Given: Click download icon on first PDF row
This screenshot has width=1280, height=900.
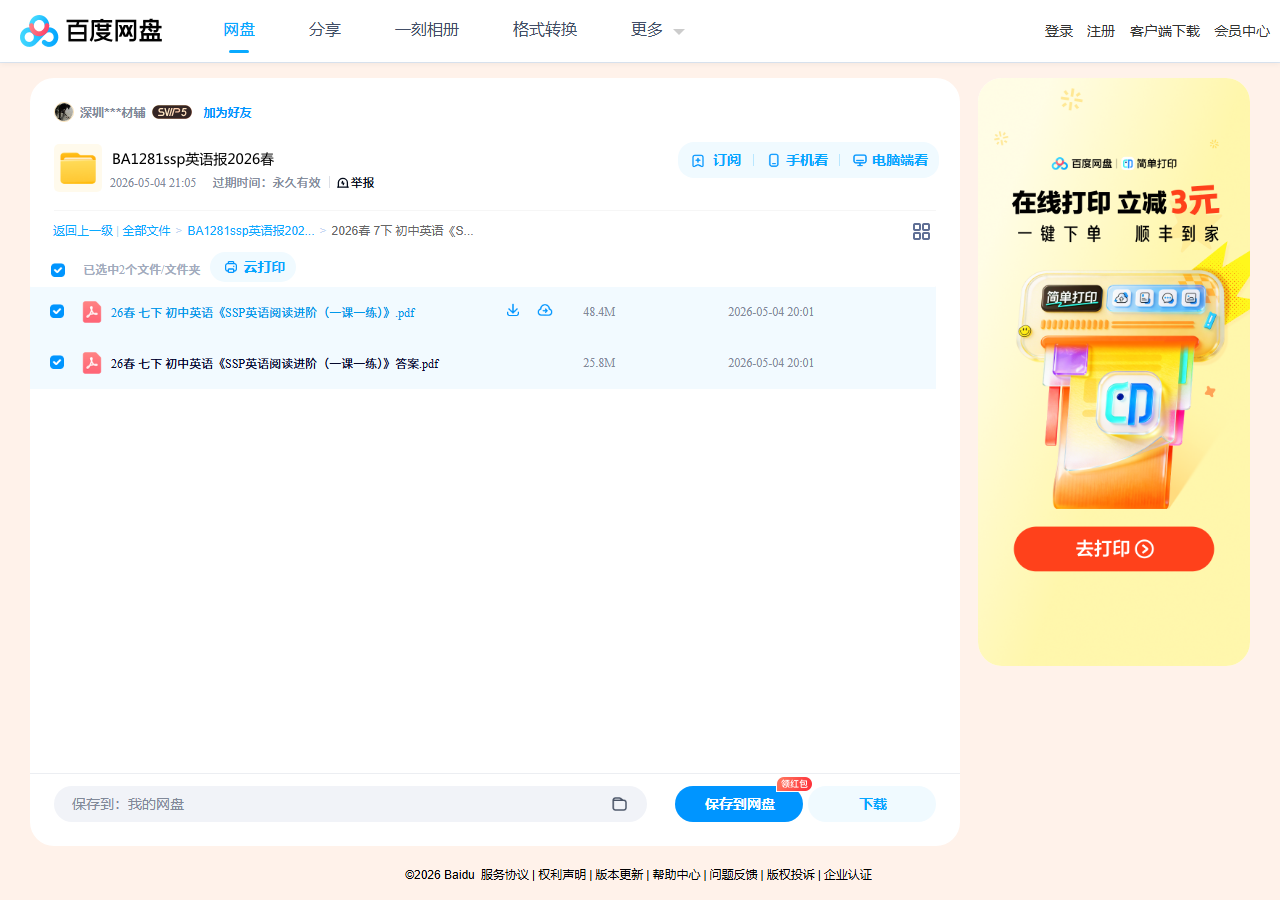Looking at the screenshot, I should pyautogui.click(x=513, y=311).
